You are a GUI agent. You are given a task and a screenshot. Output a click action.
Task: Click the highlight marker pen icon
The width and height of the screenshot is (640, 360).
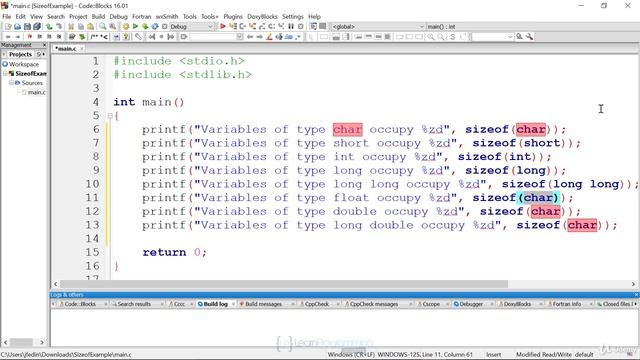click(269, 37)
